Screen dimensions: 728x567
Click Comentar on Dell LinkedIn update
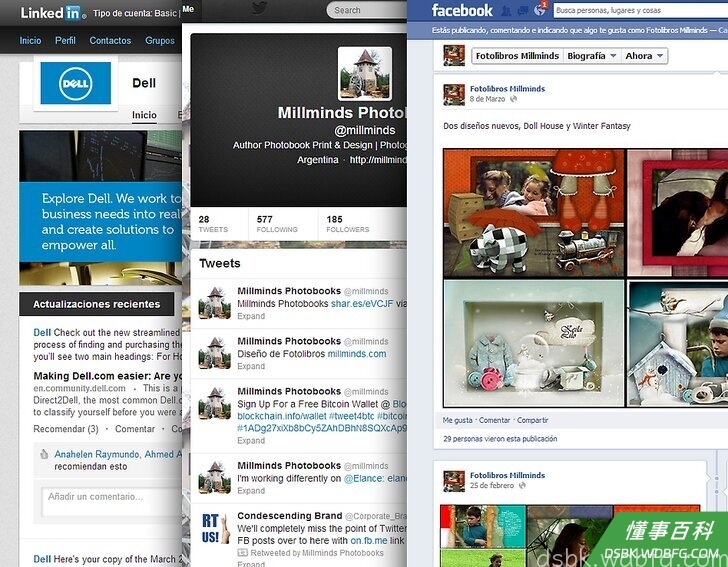coord(135,429)
